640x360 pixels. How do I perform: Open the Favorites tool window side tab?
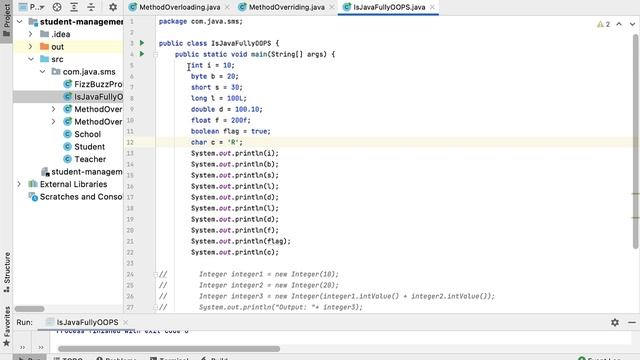tap(7, 327)
